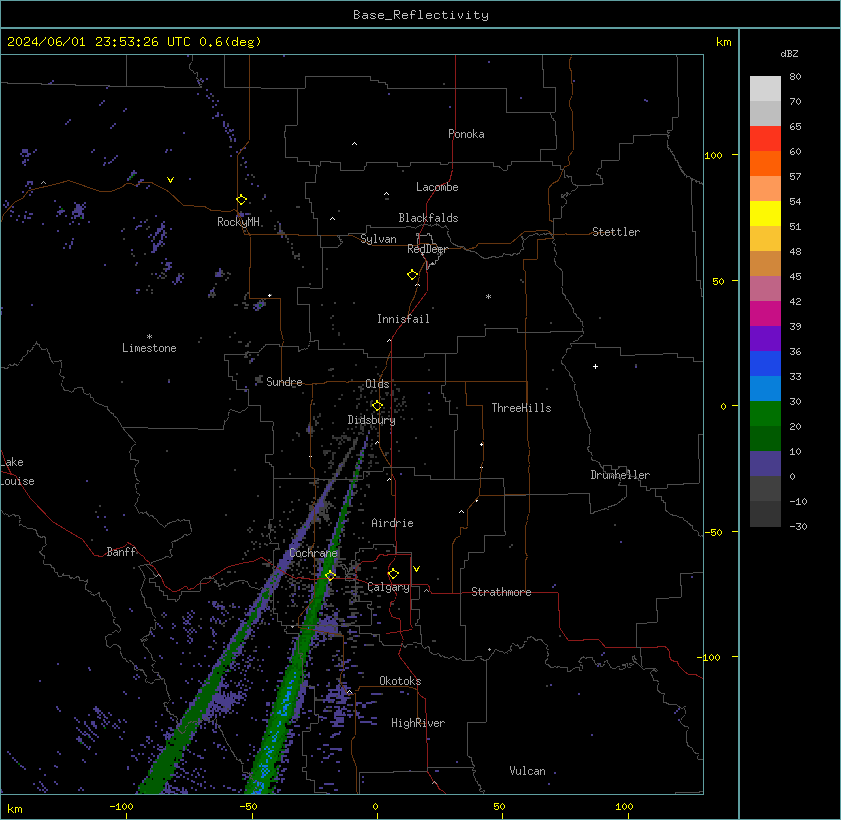
Task: Select the Cochrane town label
Action: (313, 553)
